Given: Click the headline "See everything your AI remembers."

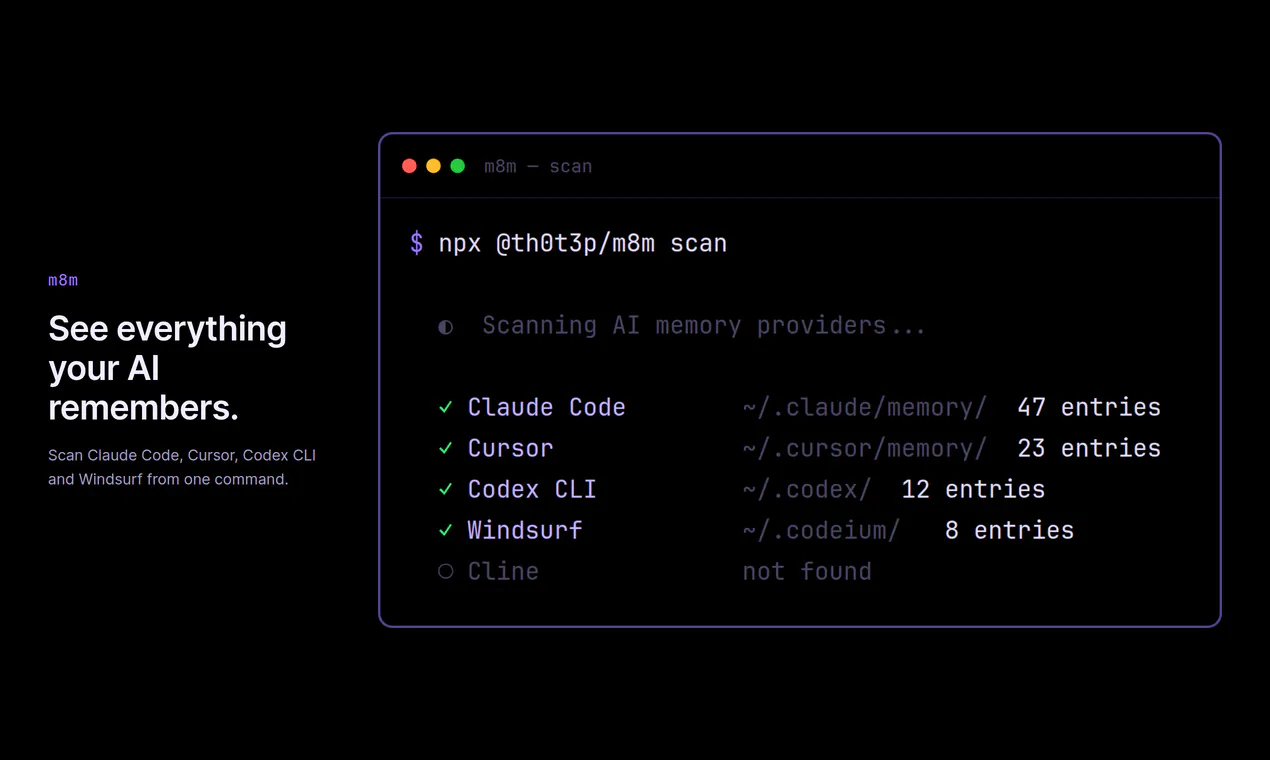Looking at the screenshot, I should (167, 368).
